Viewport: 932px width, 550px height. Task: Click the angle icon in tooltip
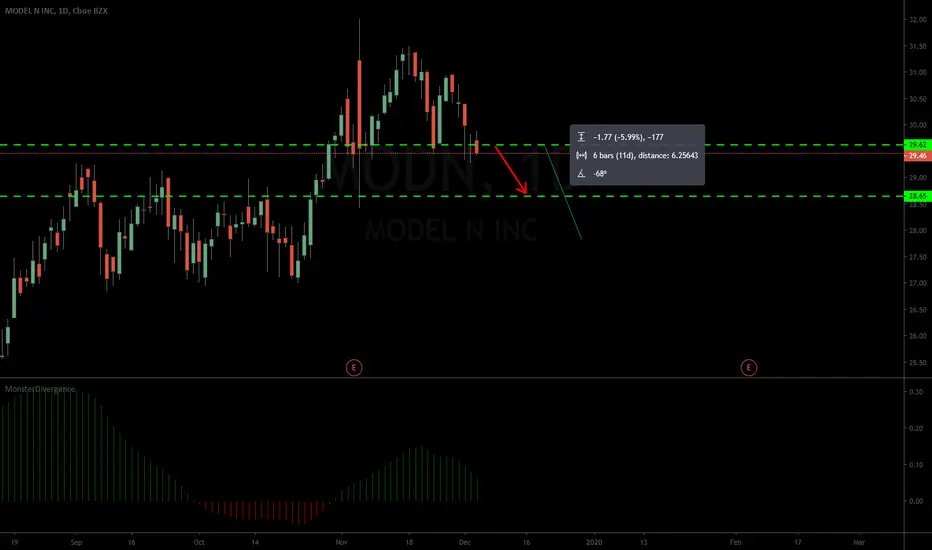(x=581, y=174)
